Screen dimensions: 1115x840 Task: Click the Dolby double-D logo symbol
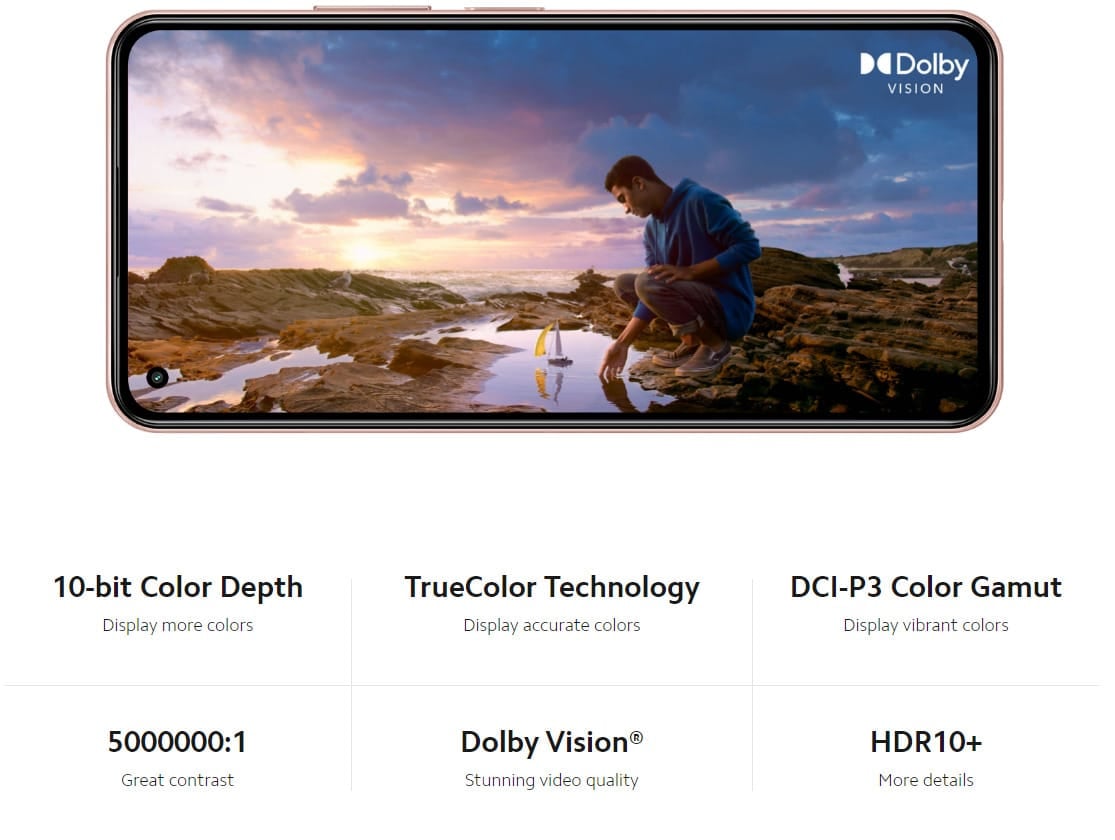pyautogui.click(x=875, y=64)
